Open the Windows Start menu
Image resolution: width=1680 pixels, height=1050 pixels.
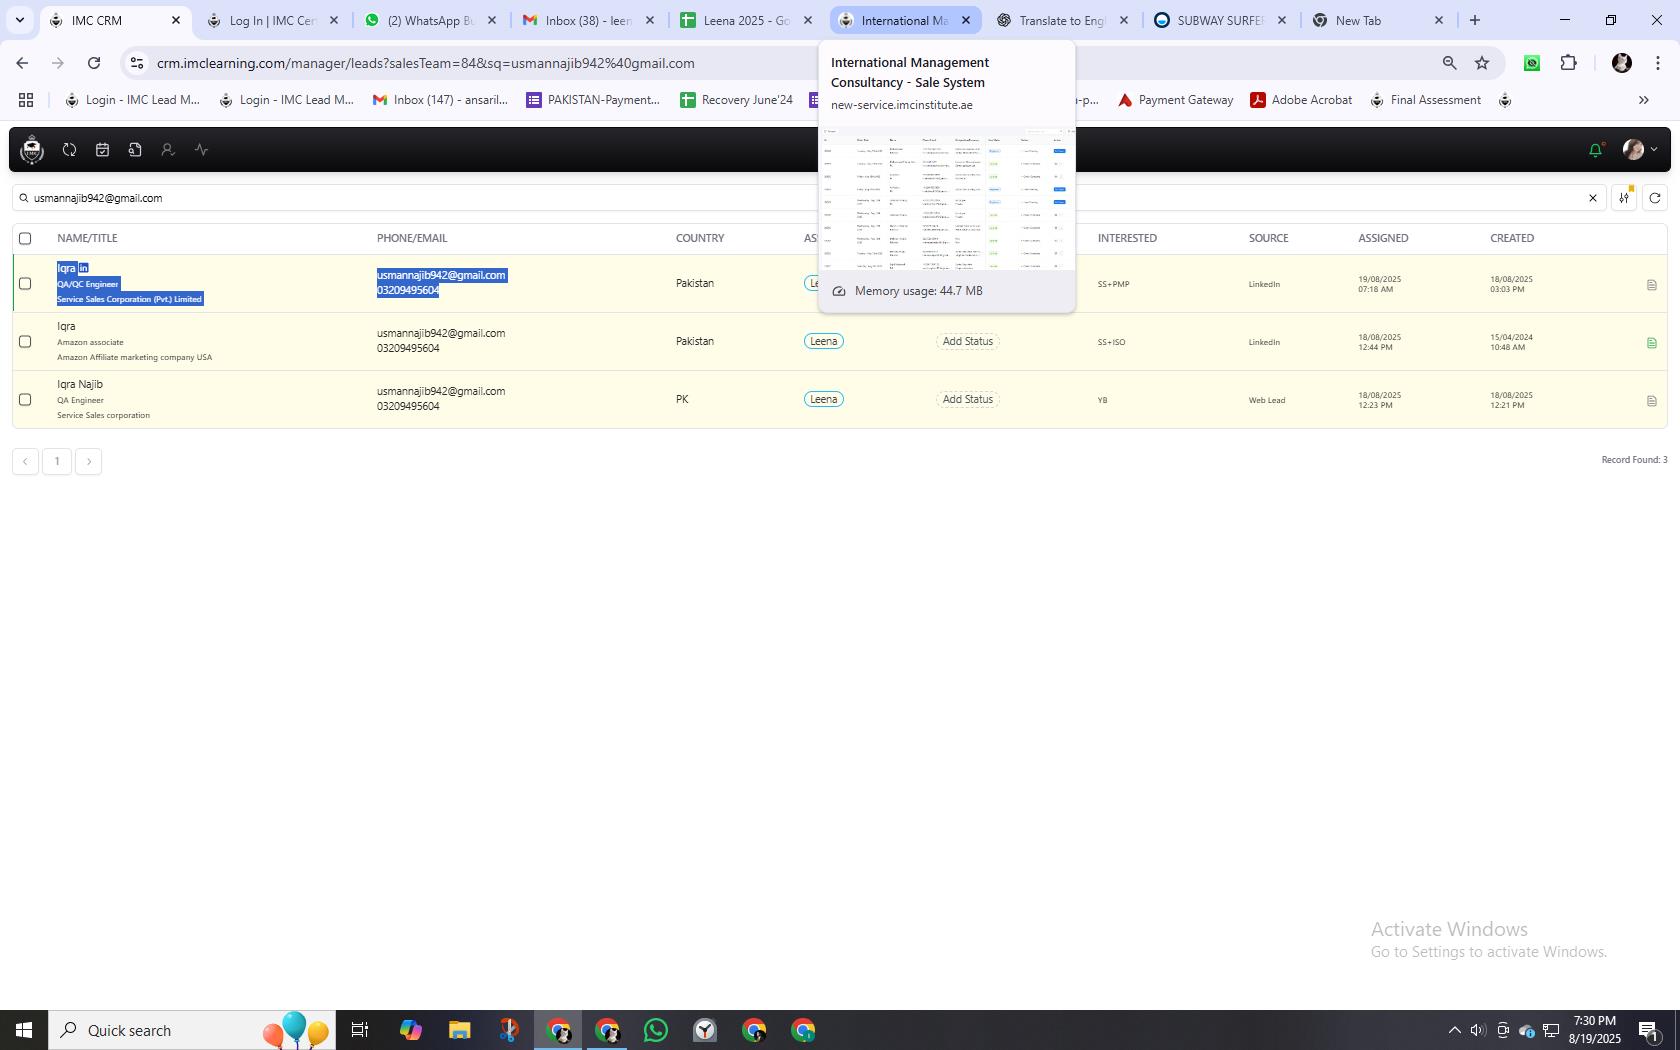coord(24,1030)
